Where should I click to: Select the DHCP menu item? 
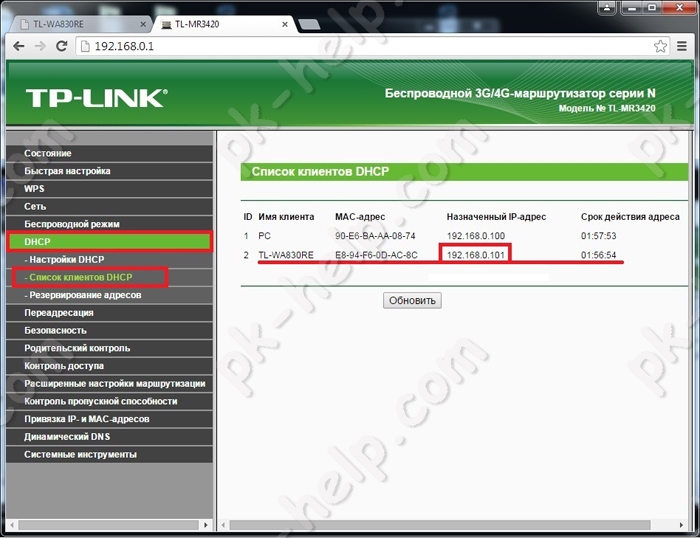(109, 242)
